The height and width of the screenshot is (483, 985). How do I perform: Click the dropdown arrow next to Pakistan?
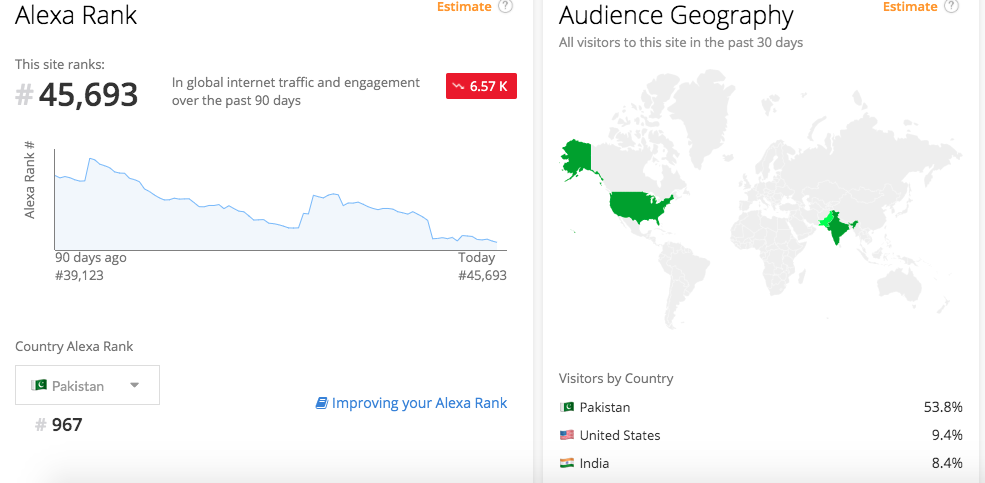click(134, 385)
